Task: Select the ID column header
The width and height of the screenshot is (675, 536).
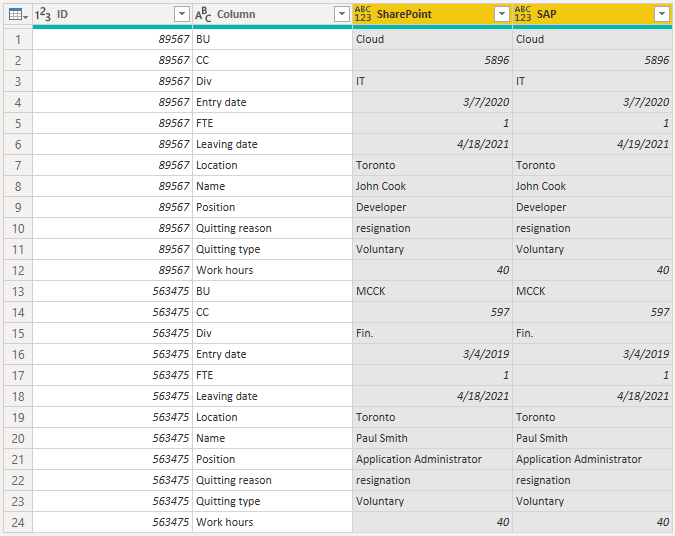Action: pos(112,15)
